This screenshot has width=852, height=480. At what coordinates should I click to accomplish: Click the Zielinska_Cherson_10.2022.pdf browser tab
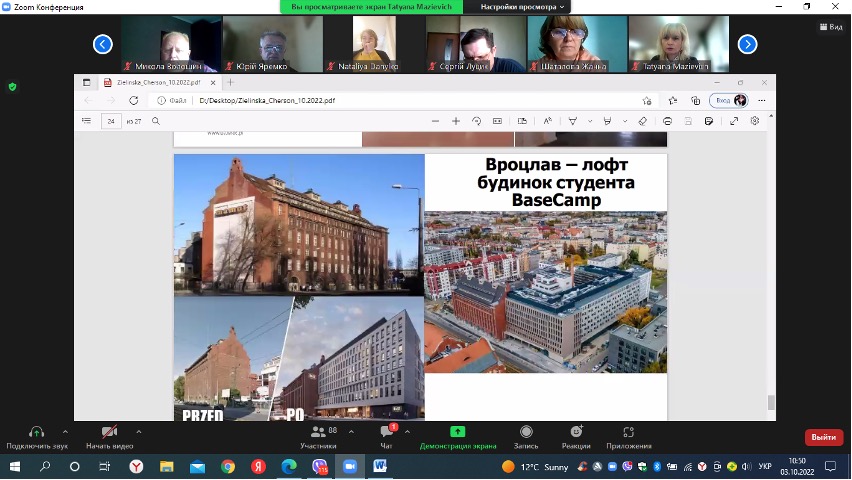[158, 83]
